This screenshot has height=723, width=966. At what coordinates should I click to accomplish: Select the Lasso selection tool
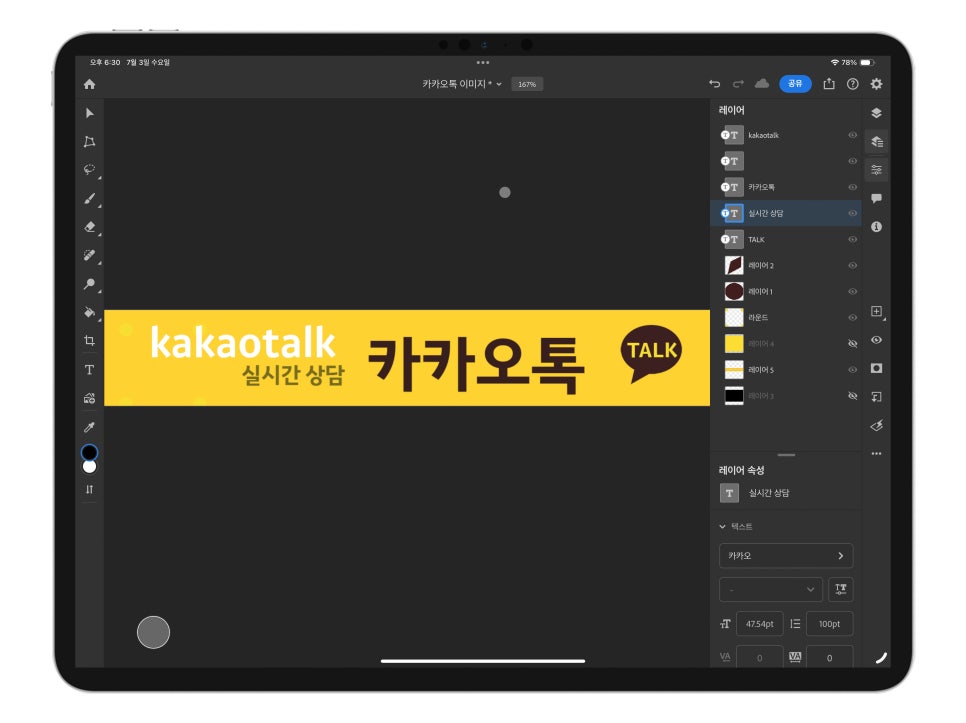pos(89,169)
